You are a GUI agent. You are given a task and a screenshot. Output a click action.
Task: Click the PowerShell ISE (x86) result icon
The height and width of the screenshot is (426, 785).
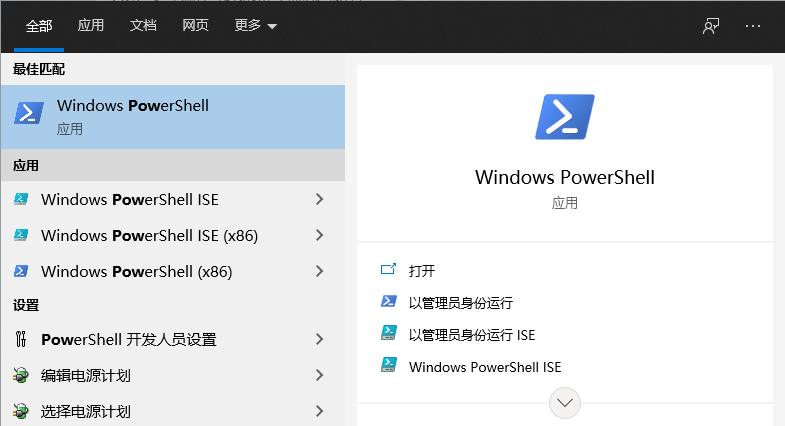click(x=21, y=235)
